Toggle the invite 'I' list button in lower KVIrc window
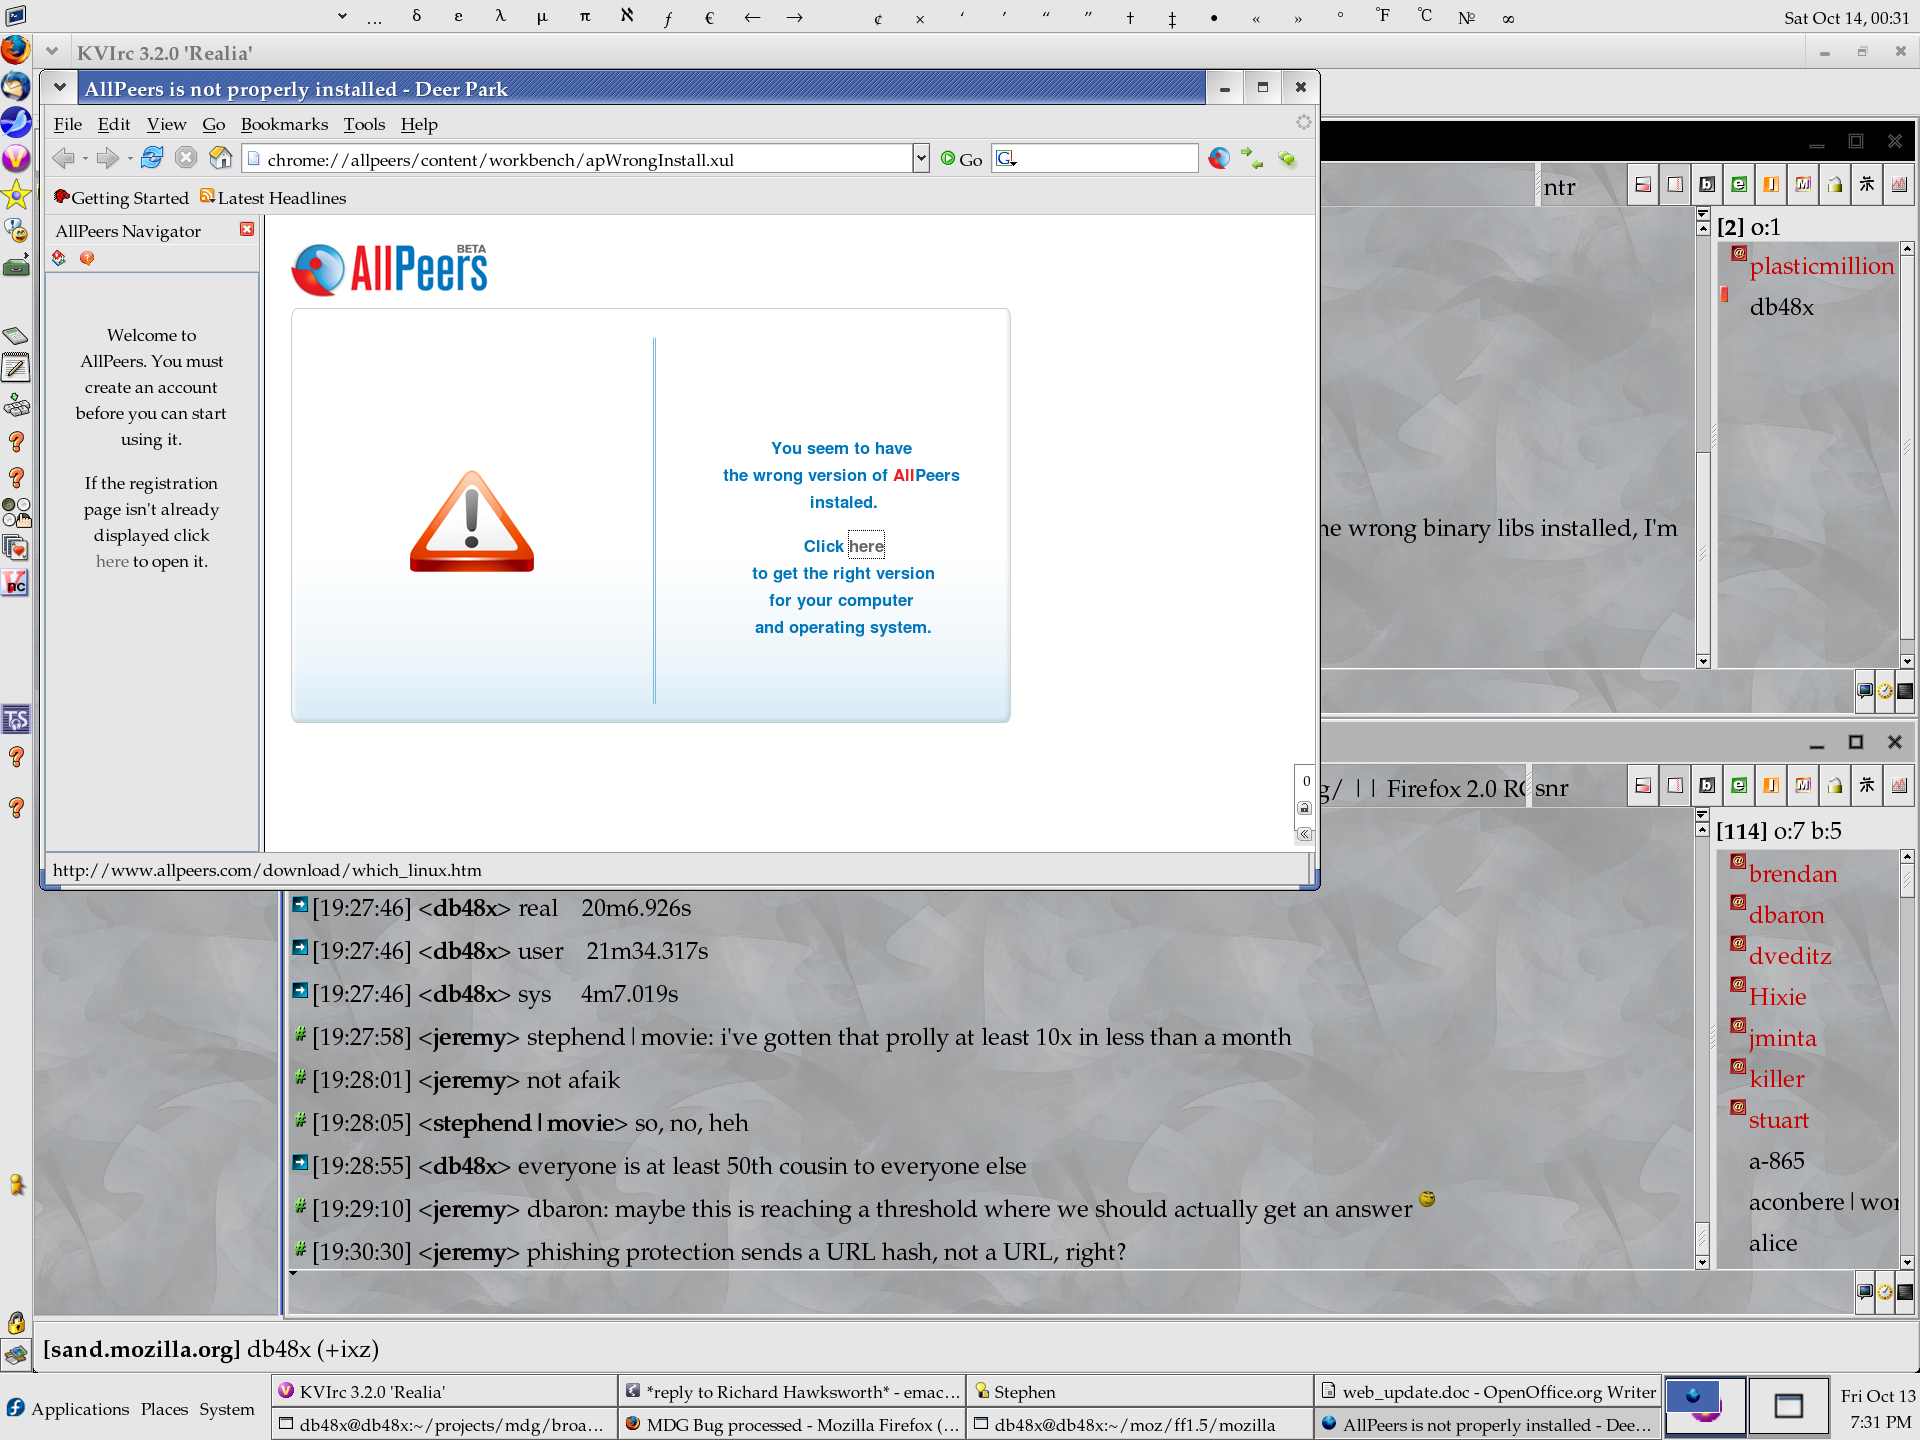This screenshot has width=1920, height=1440. 1771,785
